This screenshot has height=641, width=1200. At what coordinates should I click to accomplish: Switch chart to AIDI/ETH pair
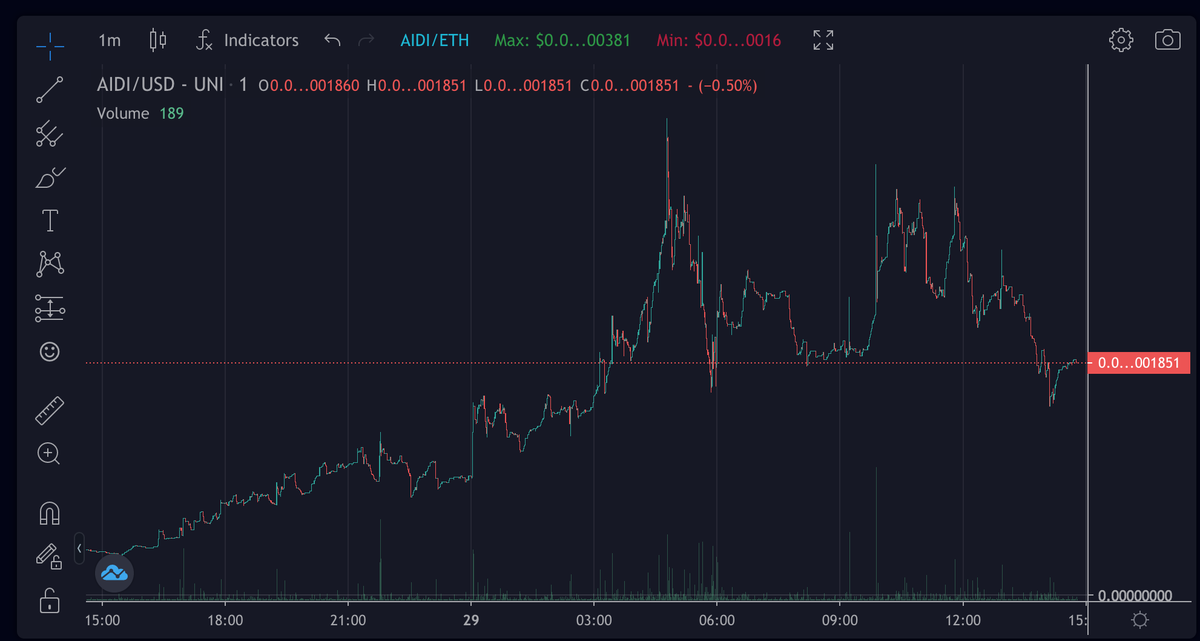click(434, 40)
